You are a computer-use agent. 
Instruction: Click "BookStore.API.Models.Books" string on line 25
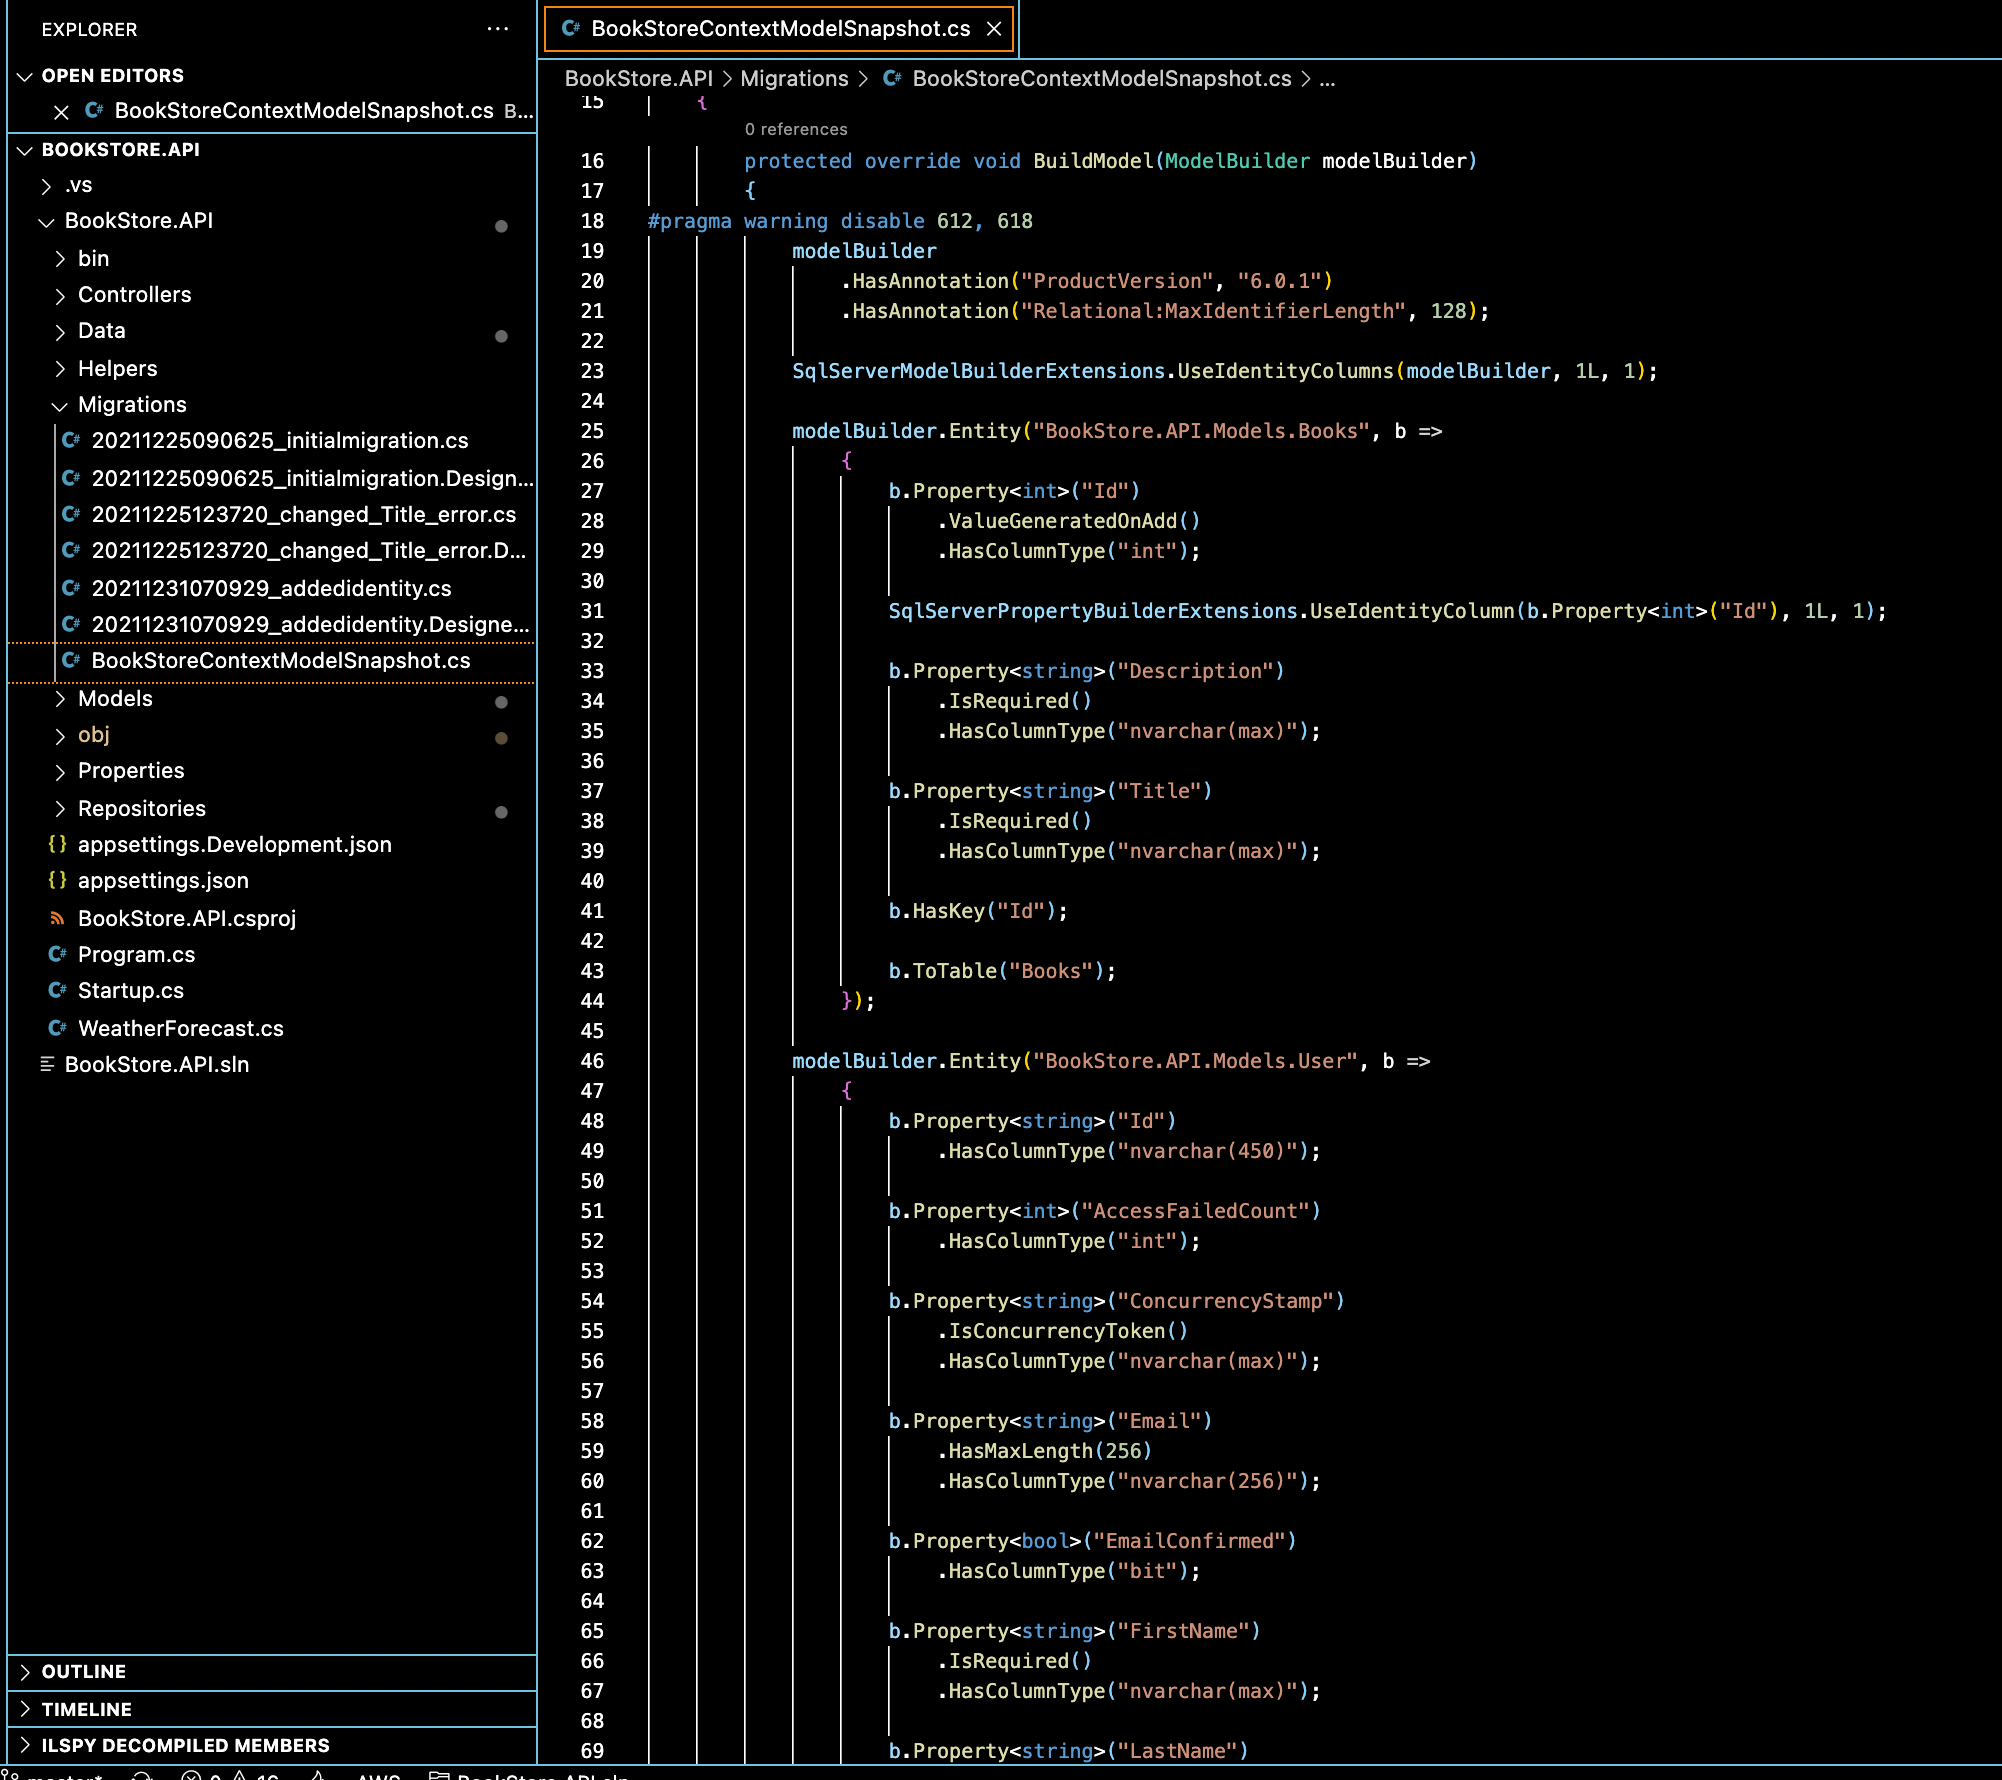[1201, 431]
